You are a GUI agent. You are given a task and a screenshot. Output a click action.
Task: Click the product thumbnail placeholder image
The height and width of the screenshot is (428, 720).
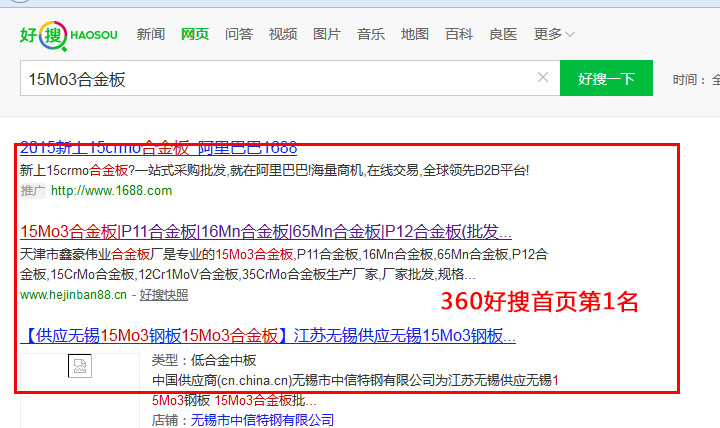tap(82, 365)
